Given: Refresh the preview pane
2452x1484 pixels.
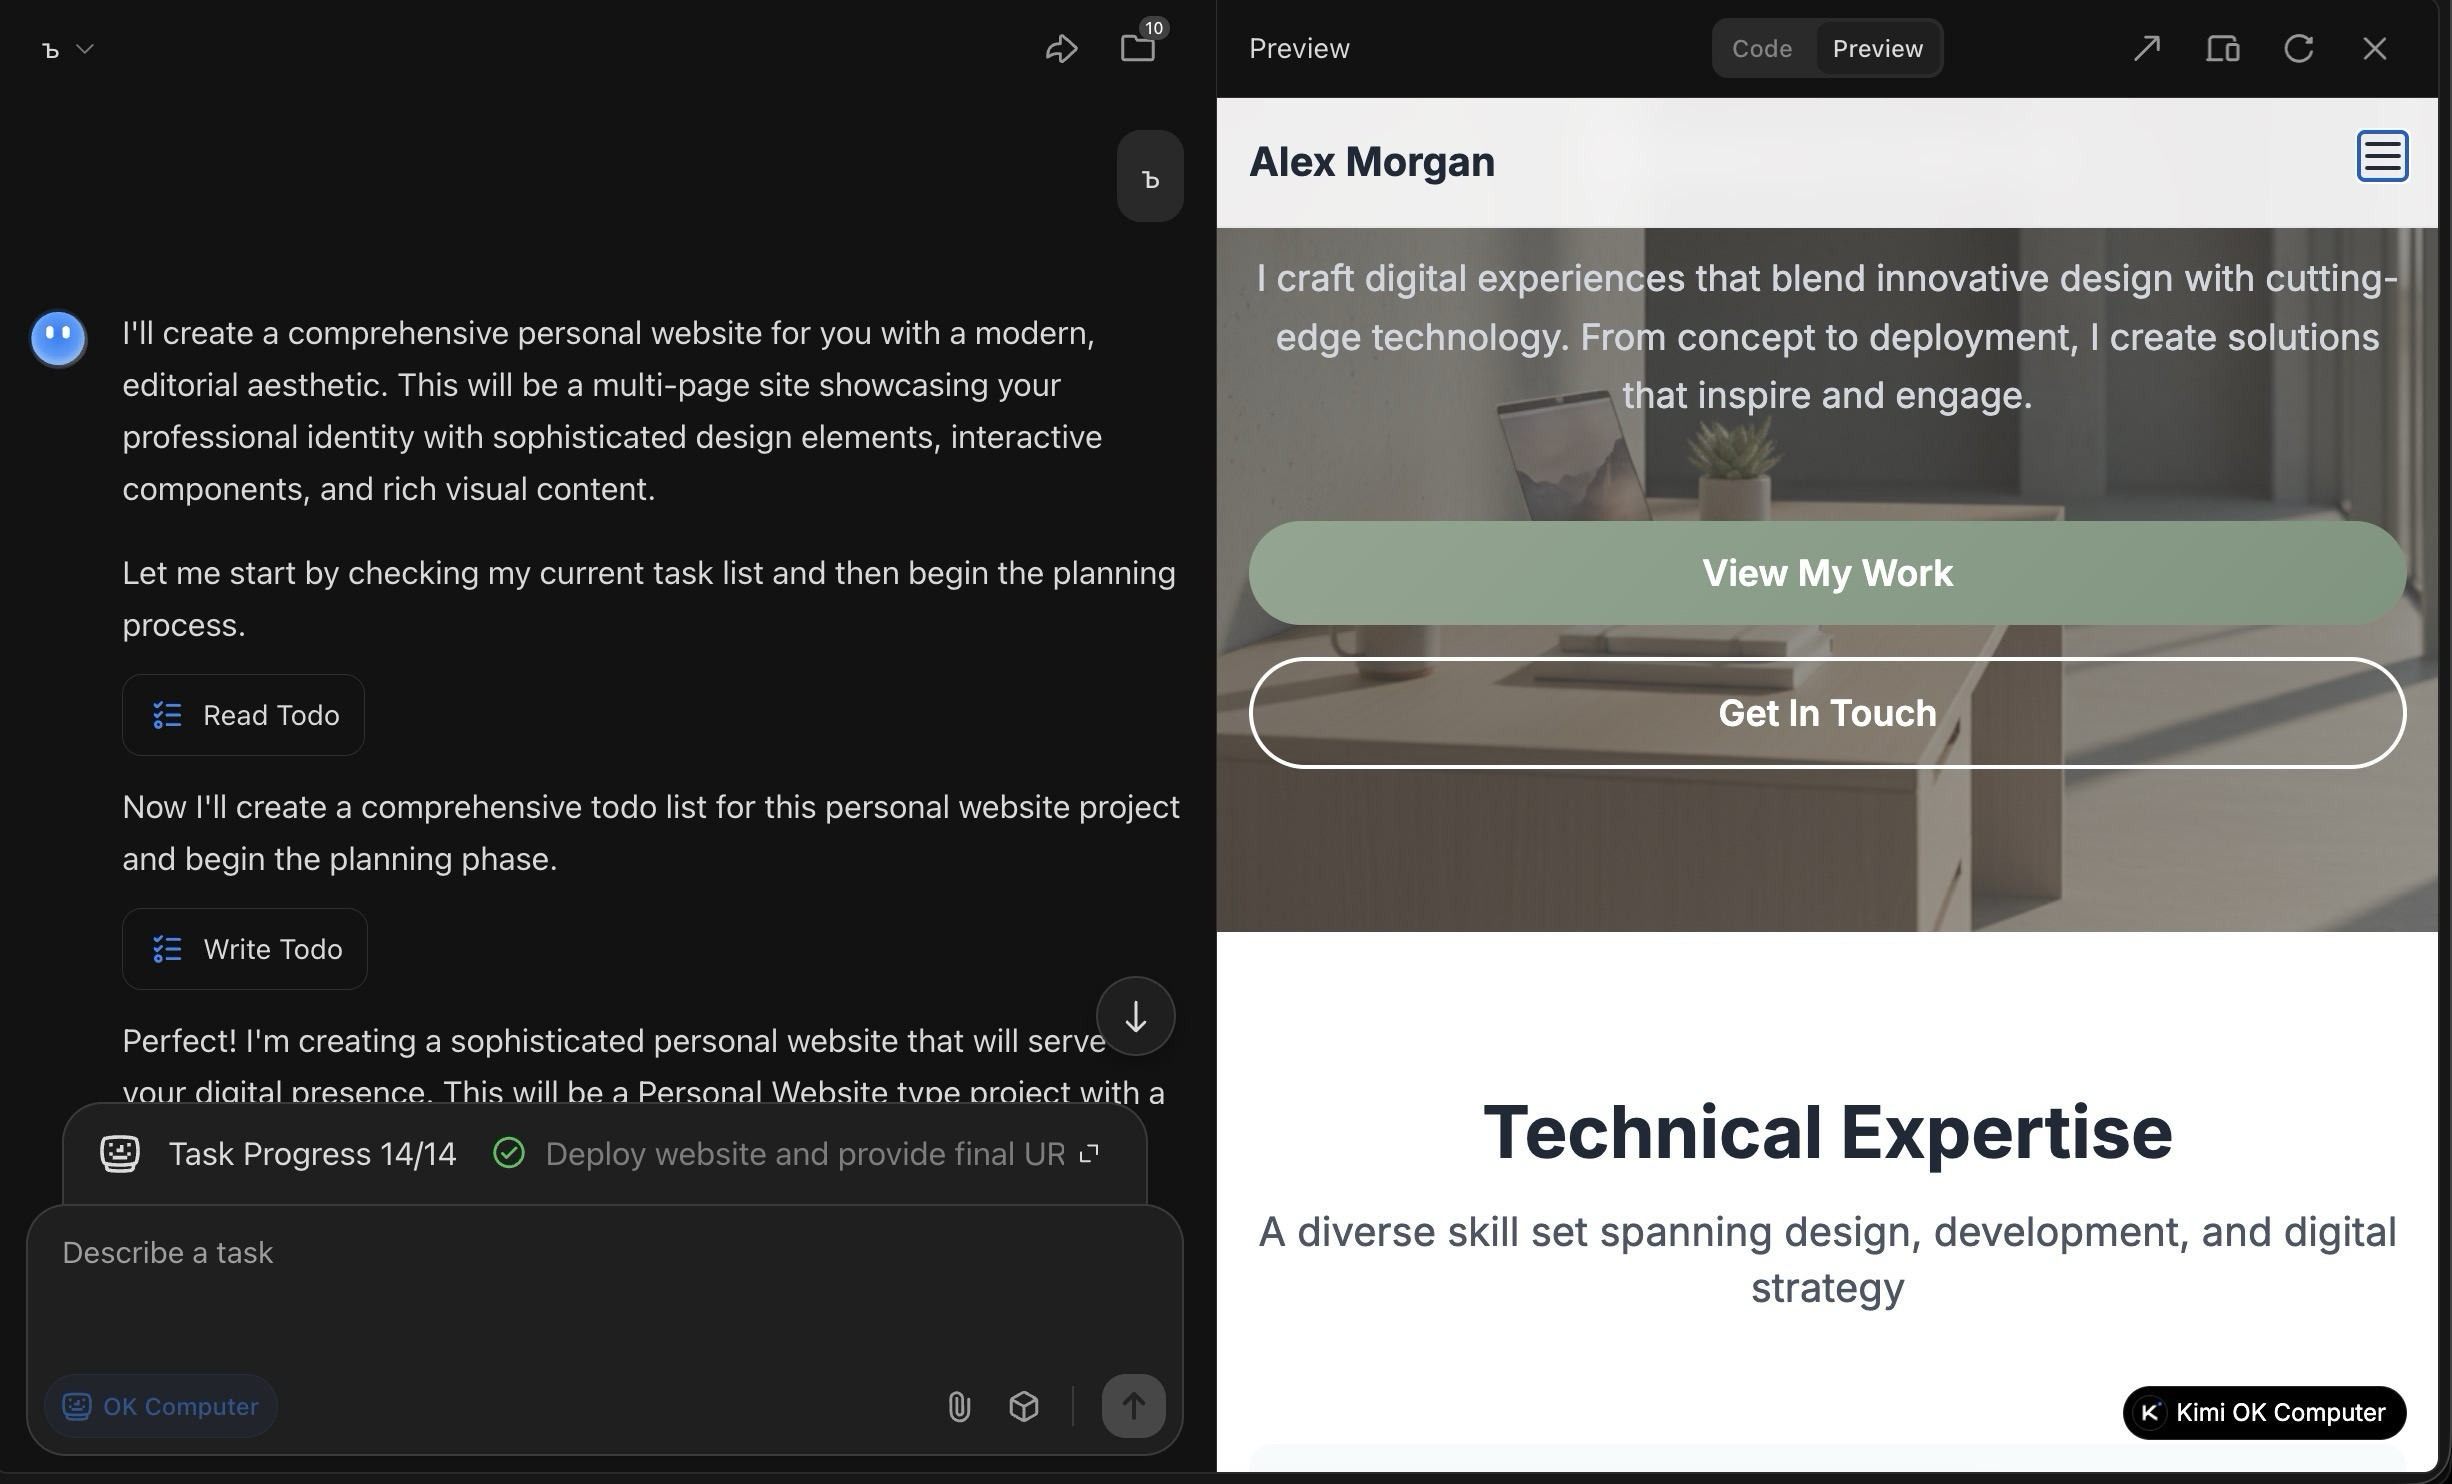Looking at the screenshot, I should [x=2298, y=48].
